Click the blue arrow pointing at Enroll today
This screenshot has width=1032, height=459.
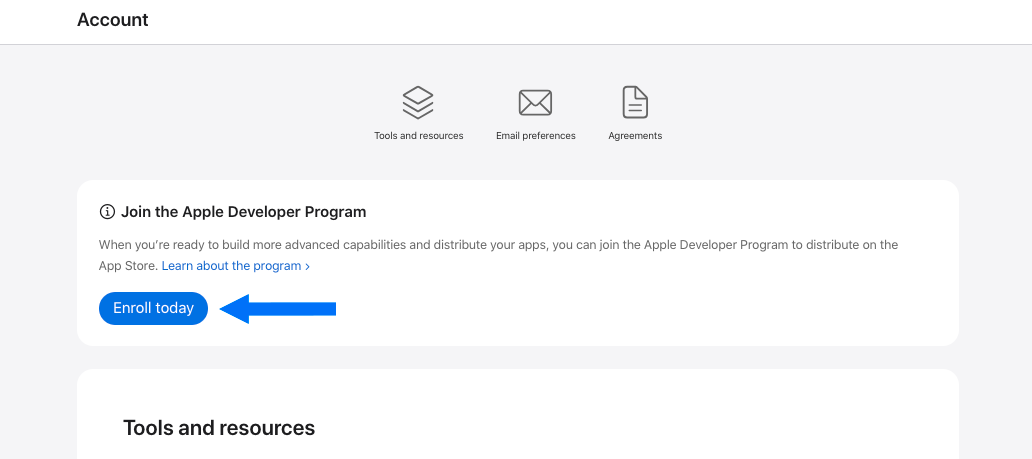(278, 309)
